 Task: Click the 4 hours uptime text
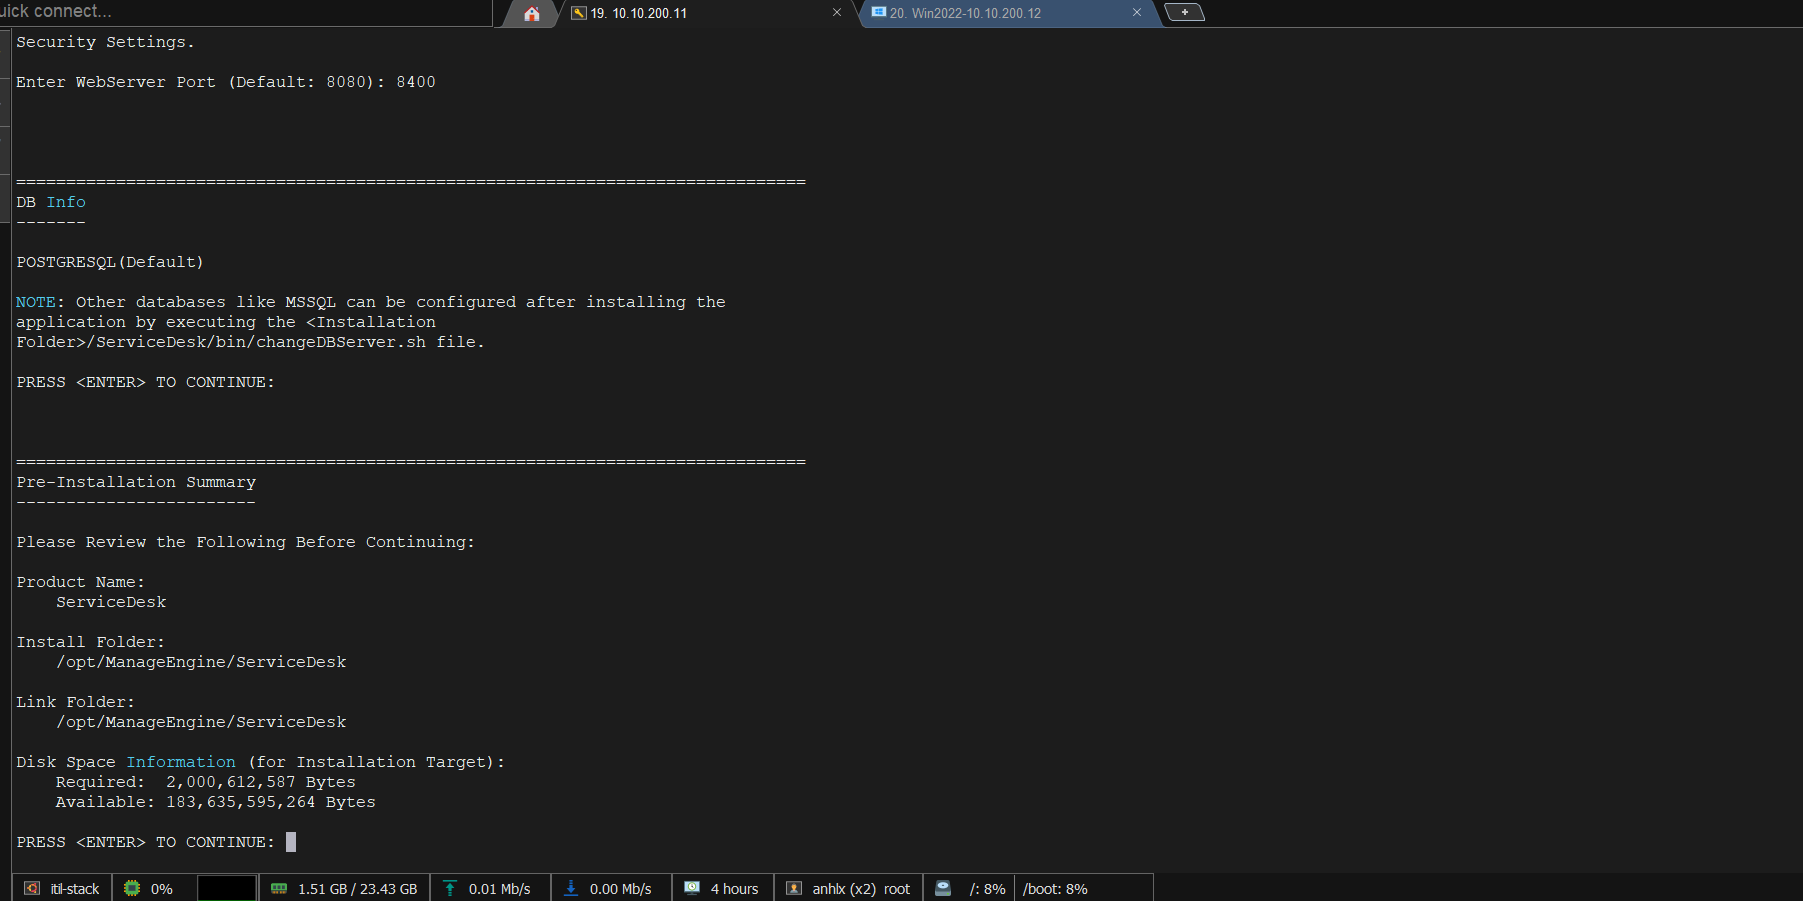(734, 889)
